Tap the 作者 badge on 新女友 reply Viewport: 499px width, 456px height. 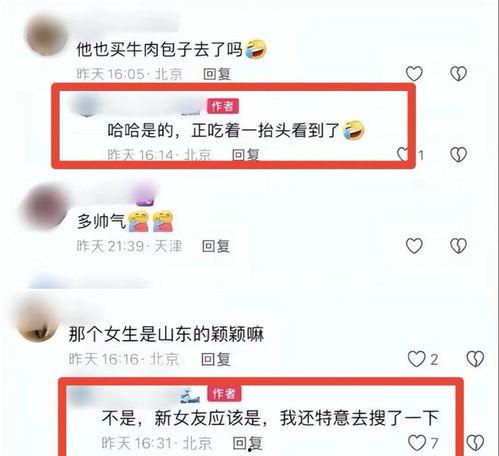point(224,393)
